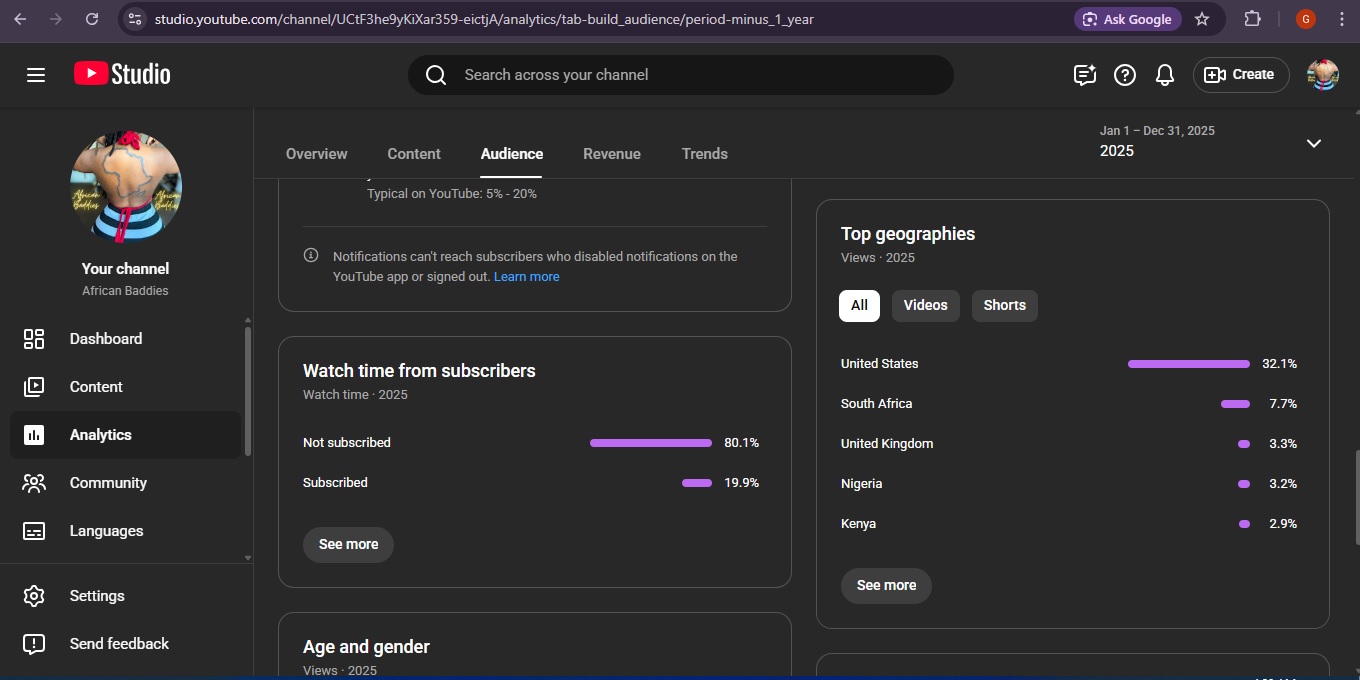Screen dimensions: 1360x680
Task: Open the notifications bell
Action: 1164,75
